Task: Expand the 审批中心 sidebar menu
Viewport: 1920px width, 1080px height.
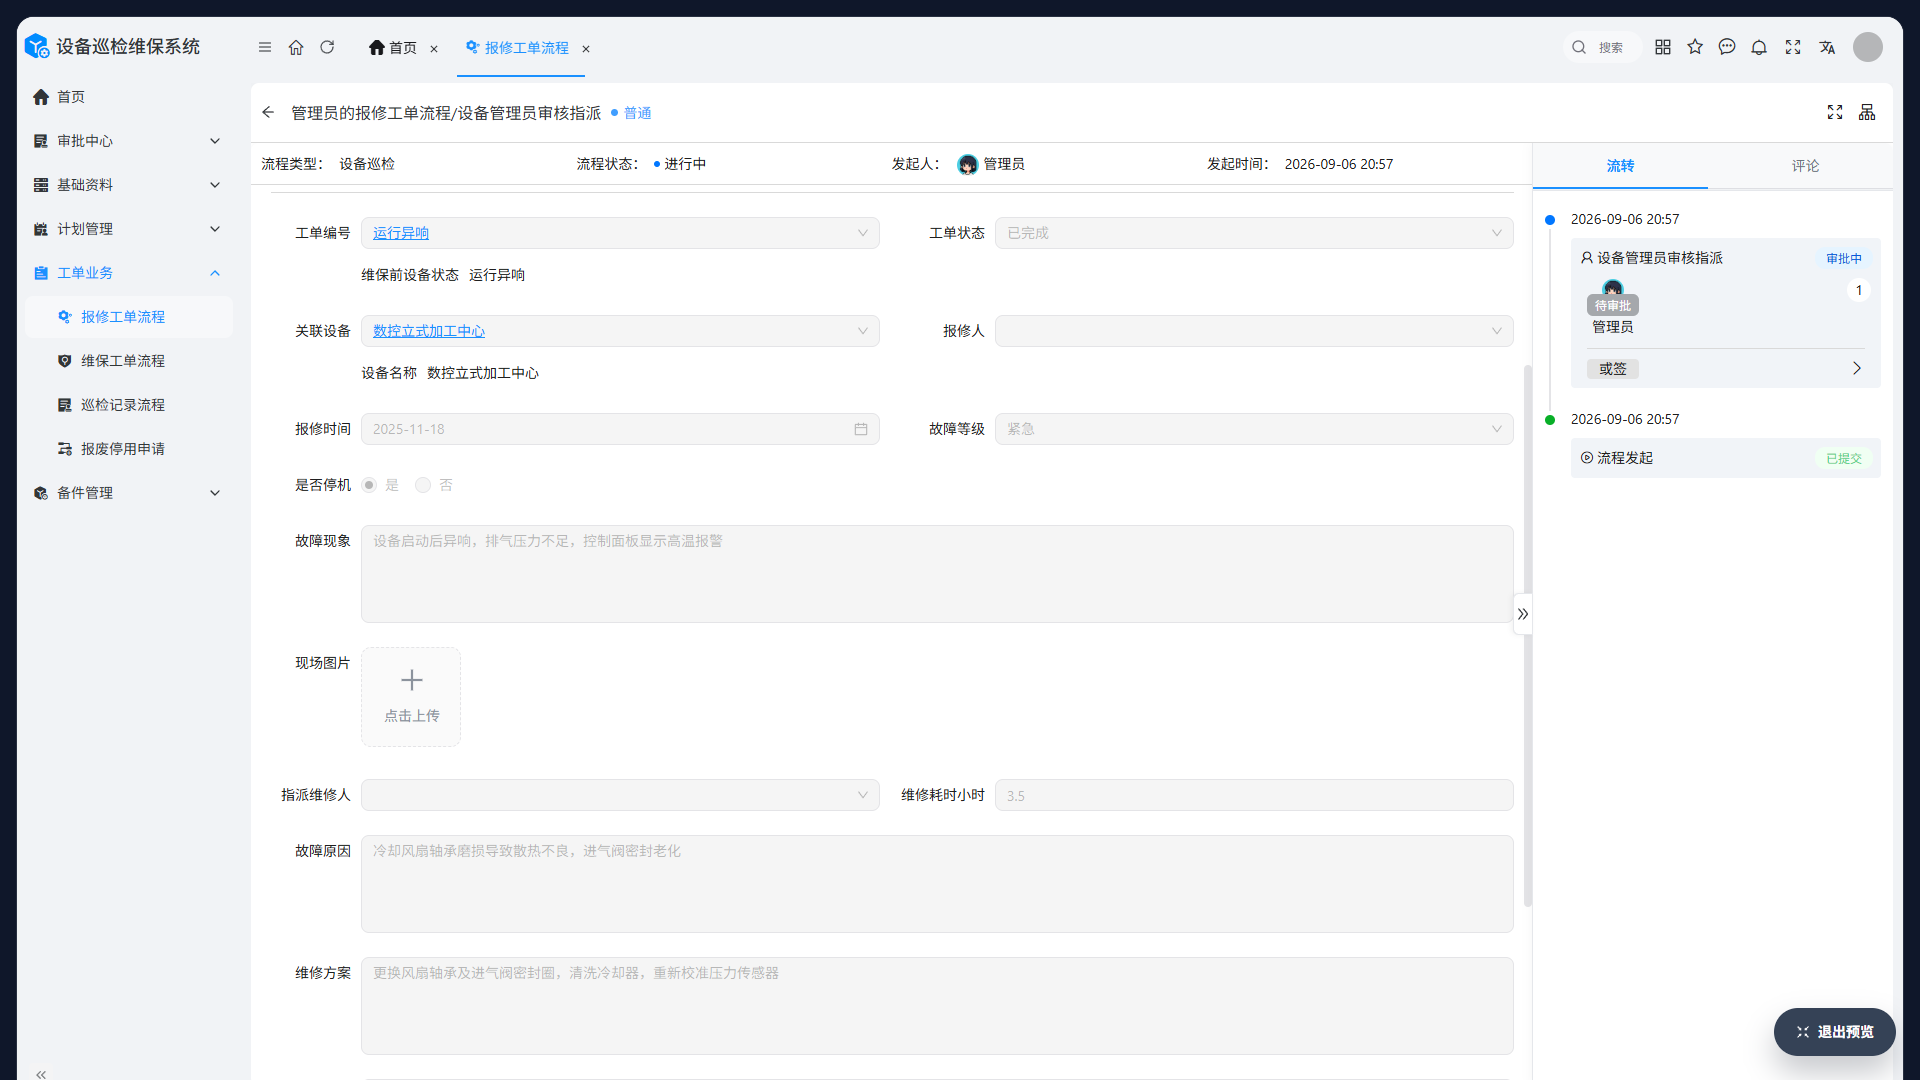Action: [128, 141]
